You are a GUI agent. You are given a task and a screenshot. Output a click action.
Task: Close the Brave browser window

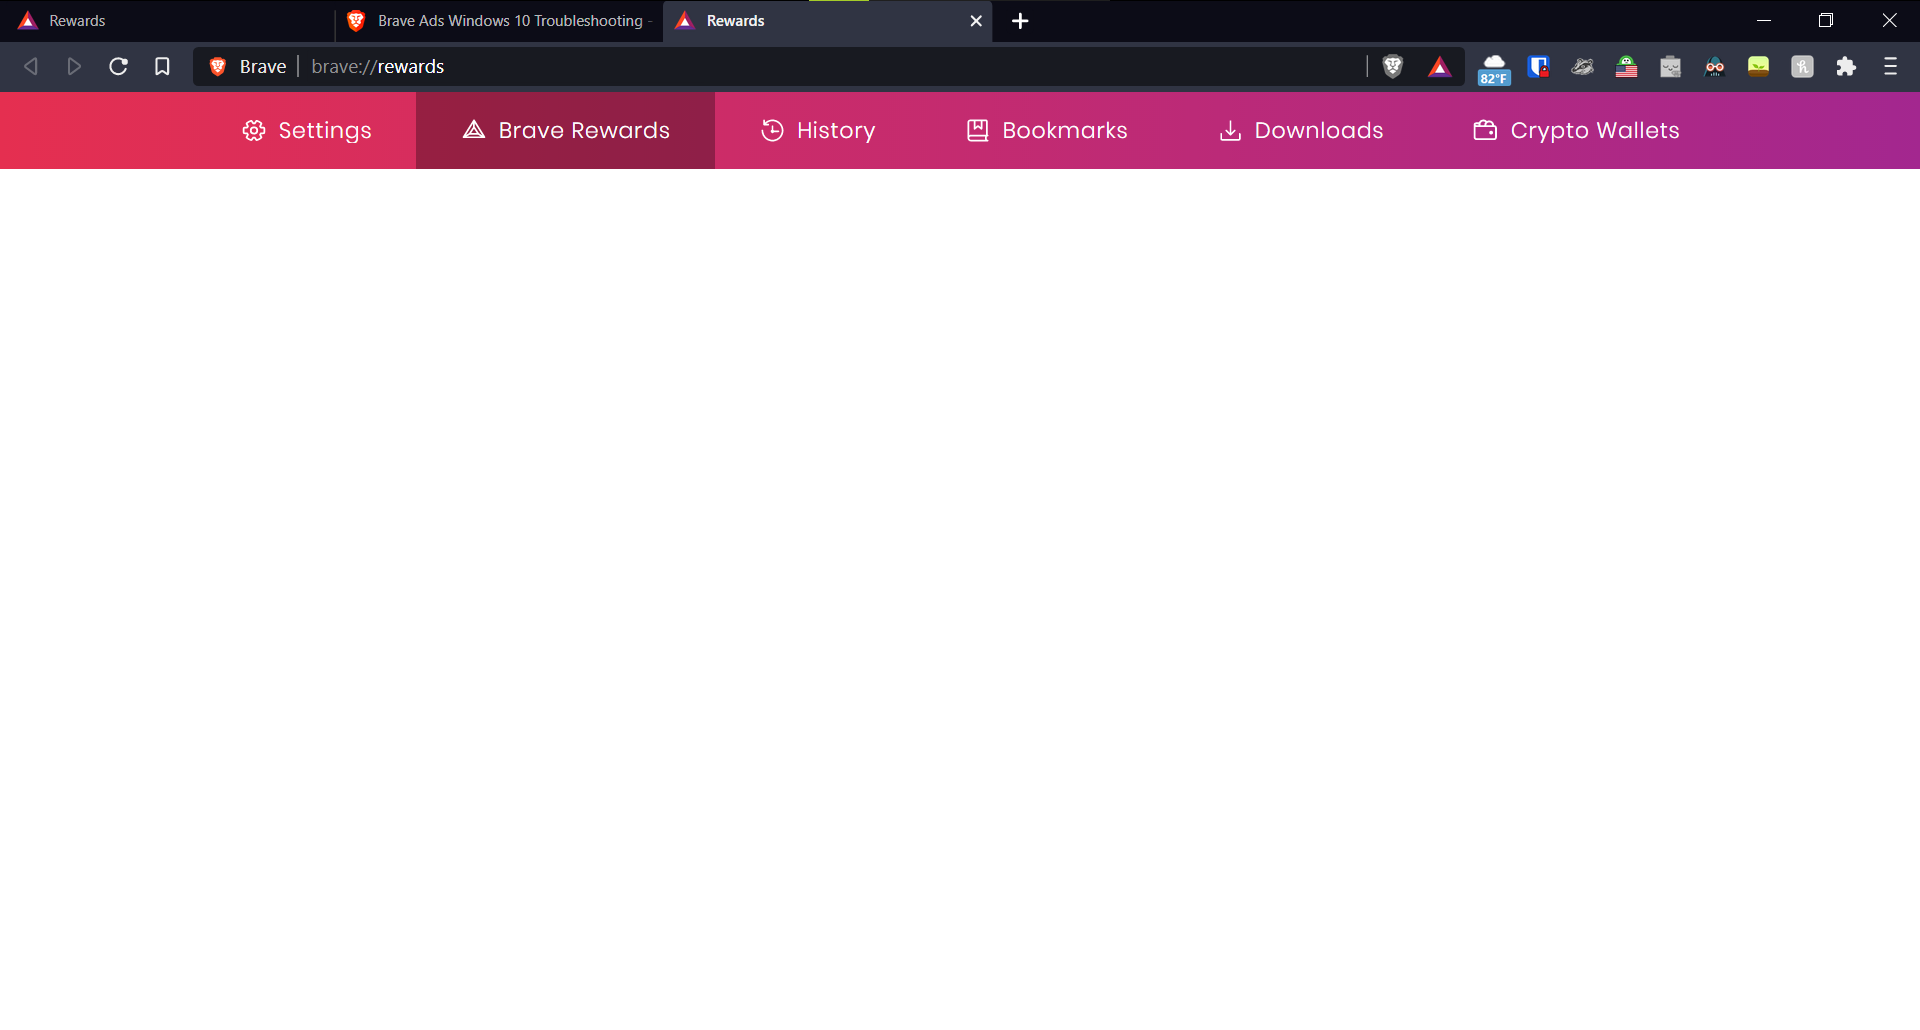pos(1889,21)
